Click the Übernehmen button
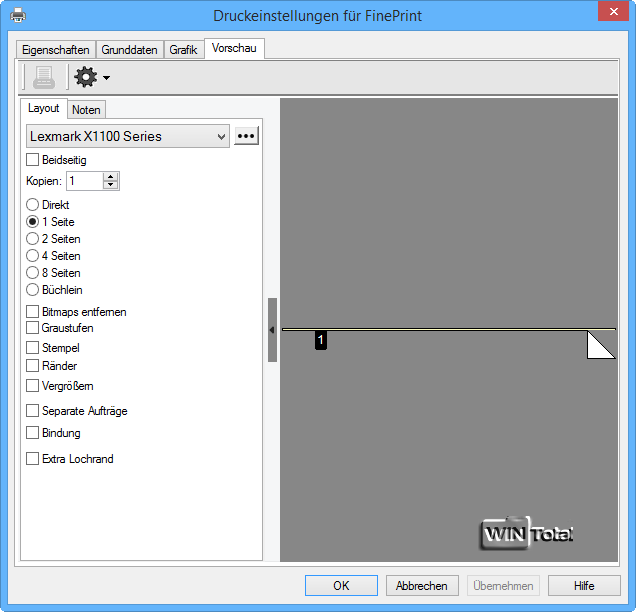The width and height of the screenshot is (636, 612). point(503,585)
